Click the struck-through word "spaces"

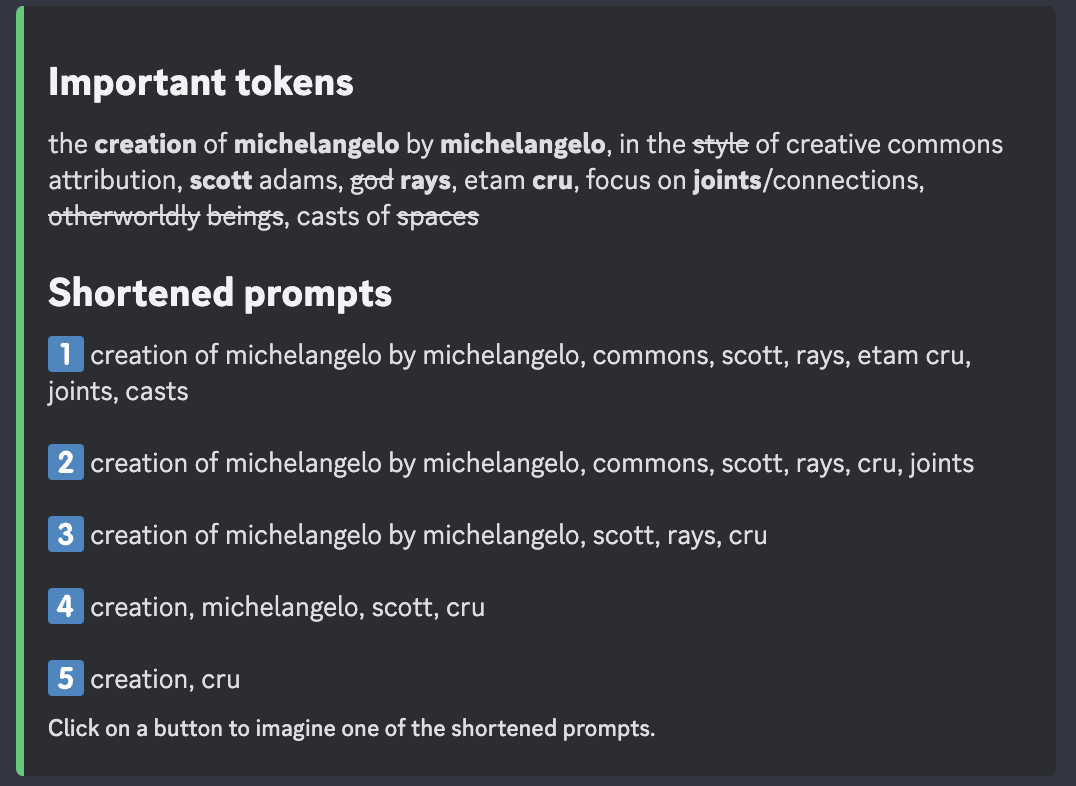point(438,216)
